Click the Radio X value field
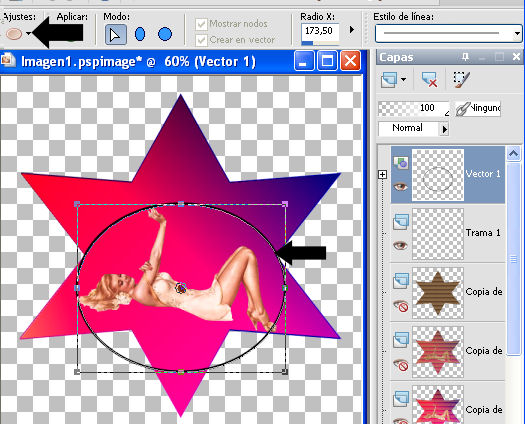Screen dimensions: 525x424 coord(320,31)
